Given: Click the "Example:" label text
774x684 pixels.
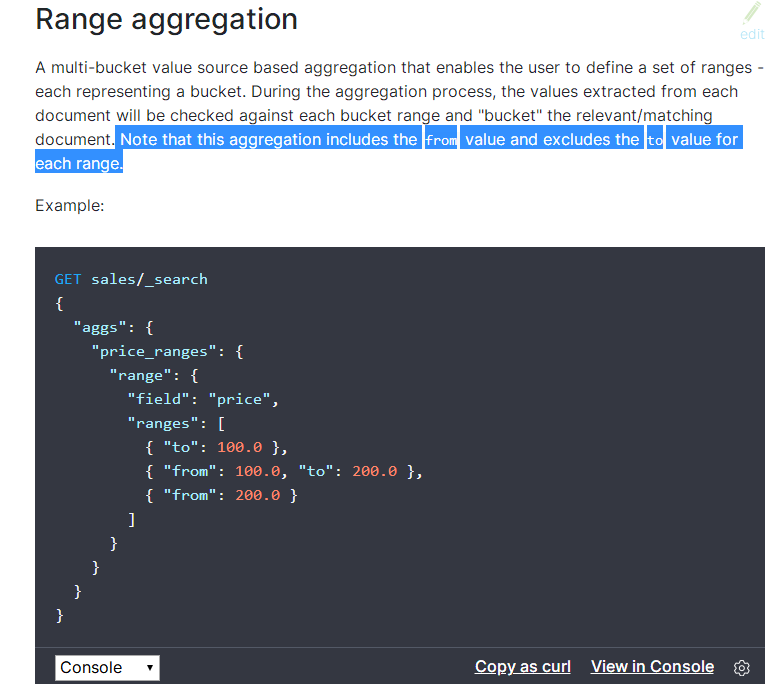Looking at the screenshot, I should pyautogui.click(x=69, y=205).
